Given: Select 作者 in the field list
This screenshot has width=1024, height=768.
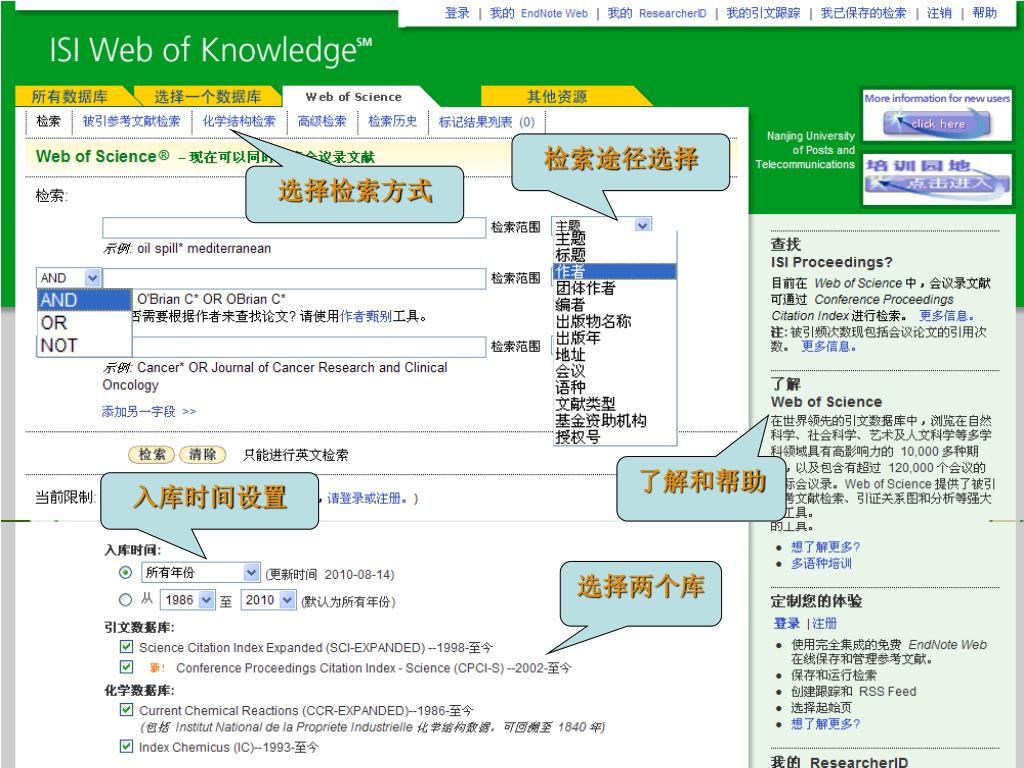Looking at the screenshot, I should click(614, 271).
